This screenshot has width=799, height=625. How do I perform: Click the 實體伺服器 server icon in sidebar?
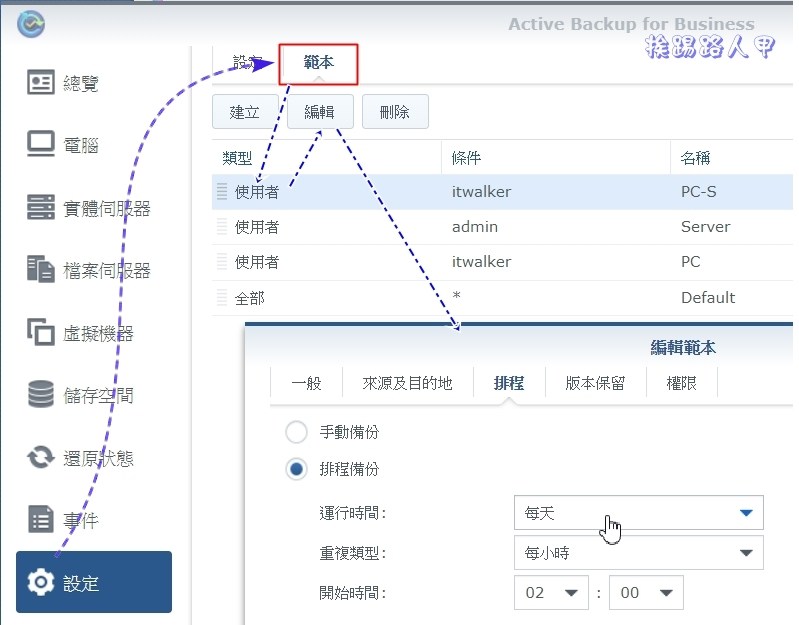[41, 207]
